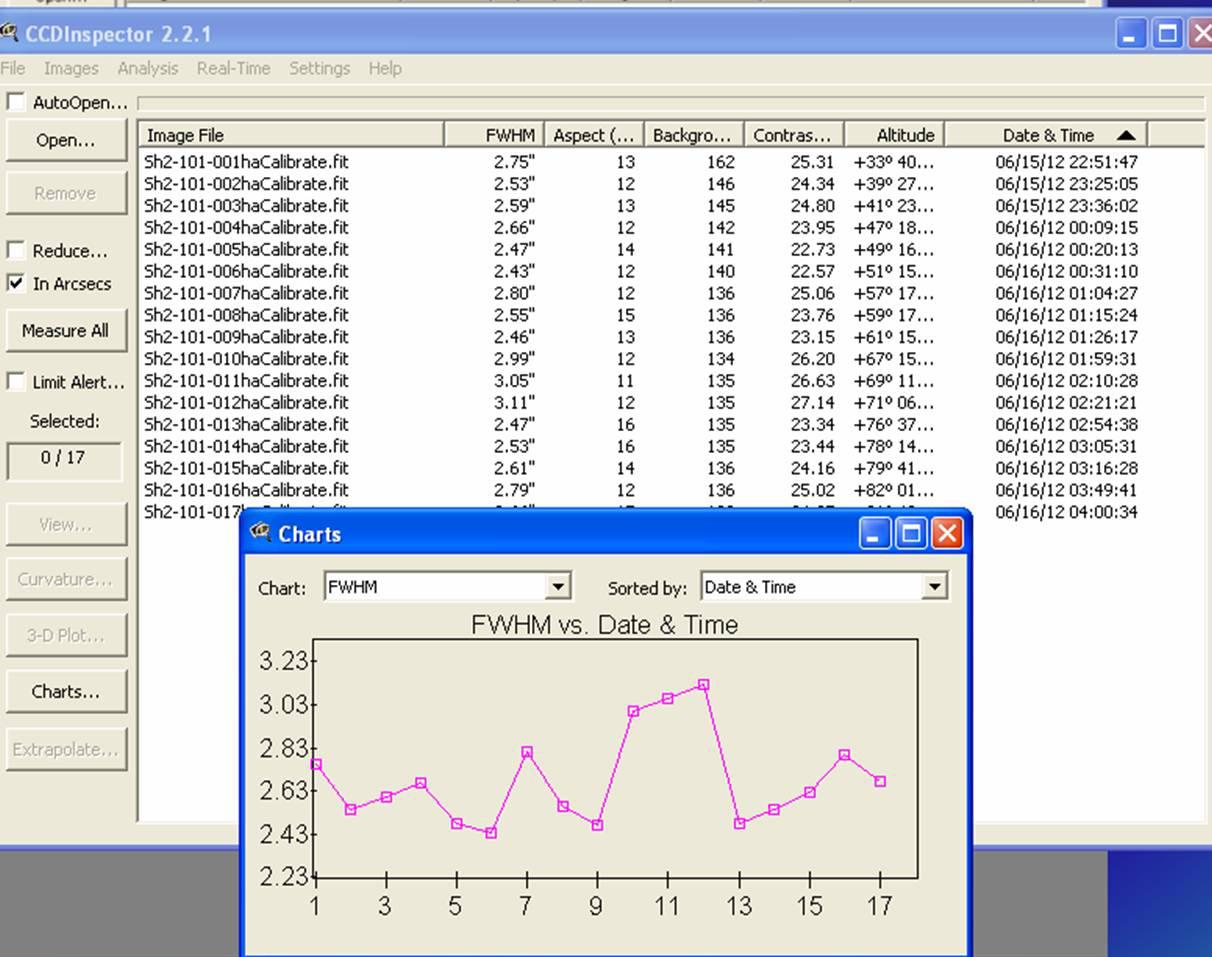
Task: Click the 06/15/12 22:51:47 date cell
Action: click(1066, 162)
